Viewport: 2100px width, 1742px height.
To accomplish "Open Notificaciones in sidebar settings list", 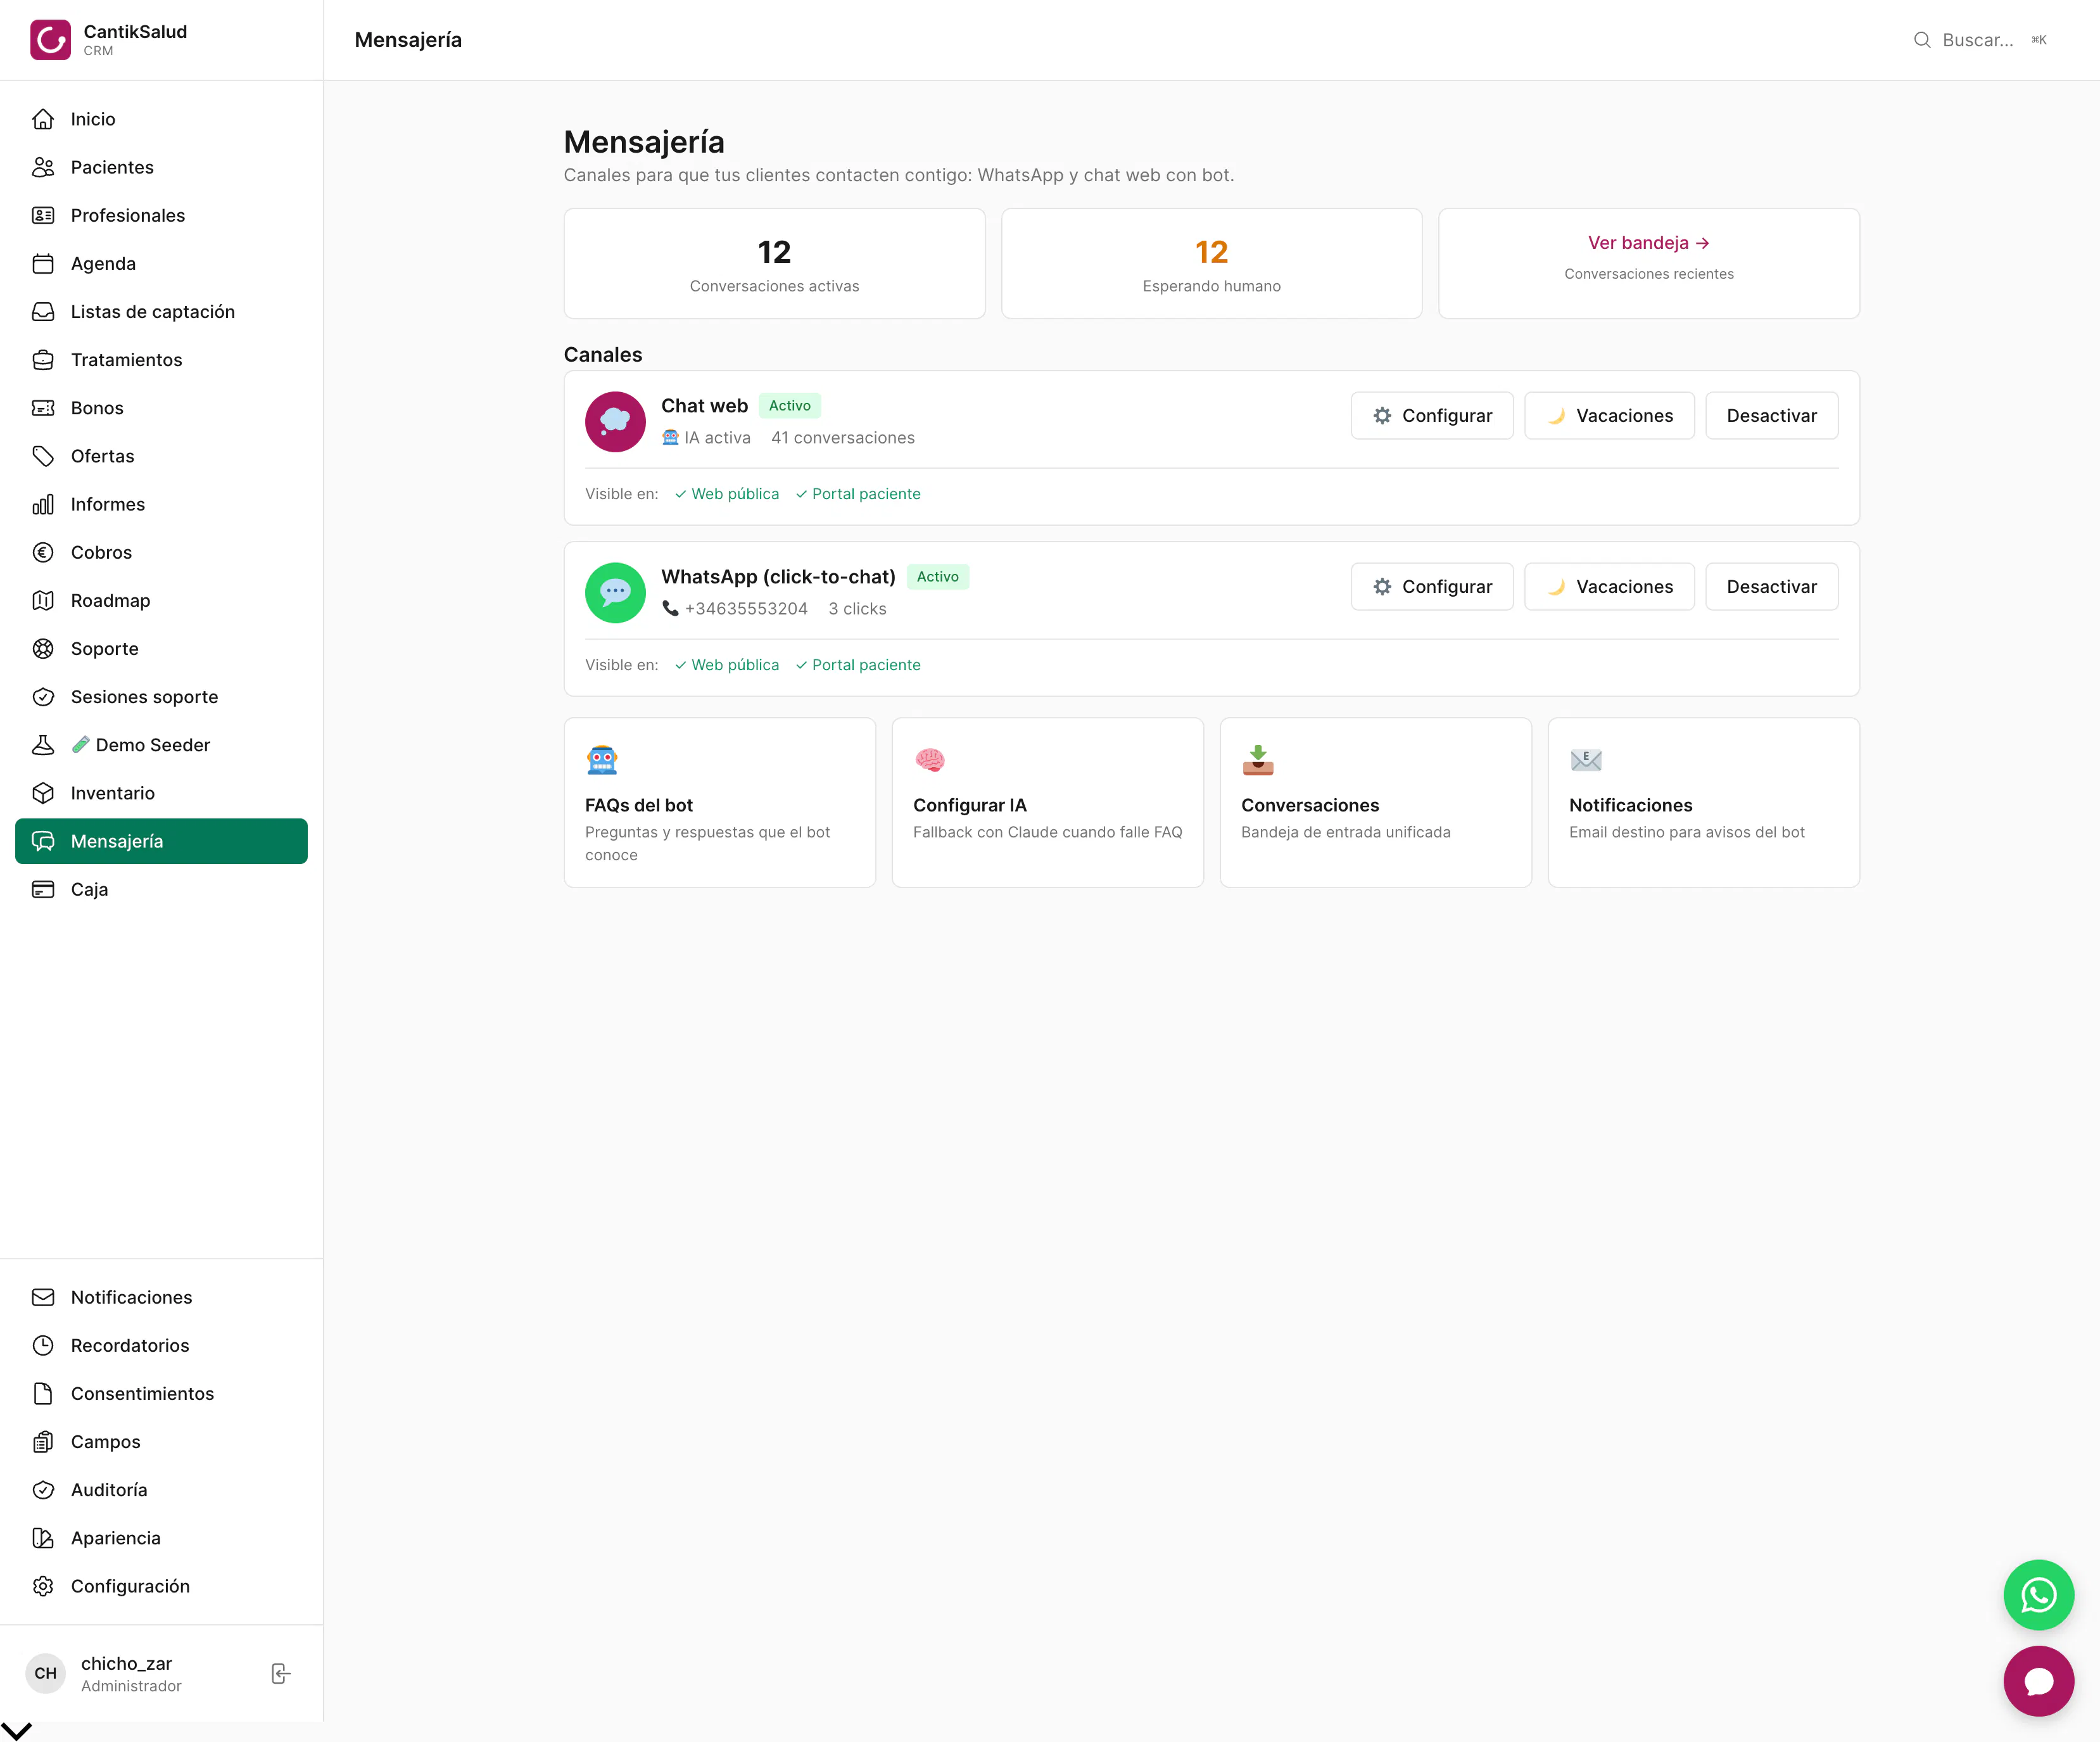I will tap(161, 1297).
